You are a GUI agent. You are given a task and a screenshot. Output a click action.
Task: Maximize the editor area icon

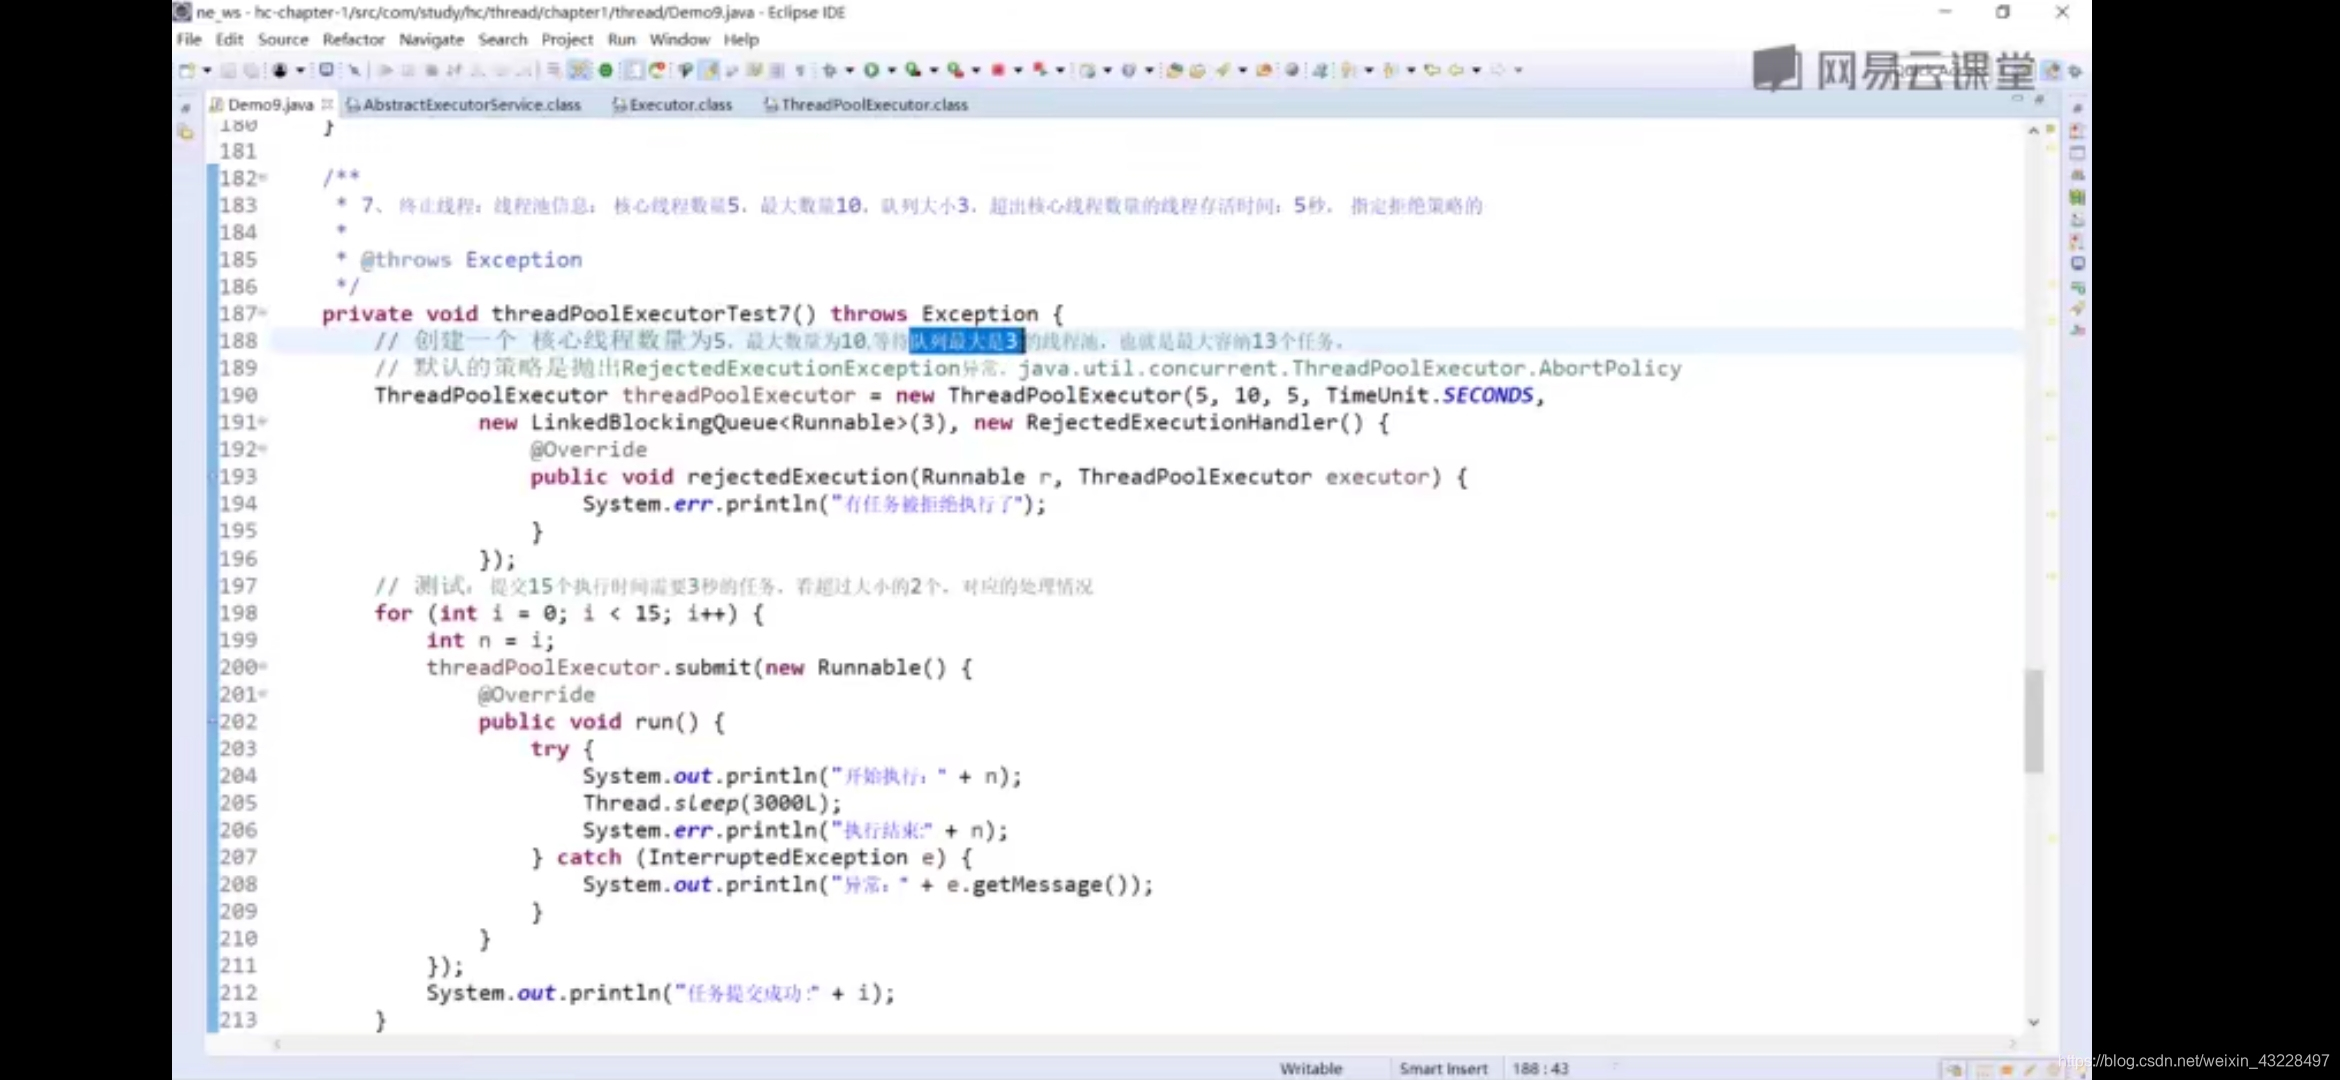tap(2039, 100)
